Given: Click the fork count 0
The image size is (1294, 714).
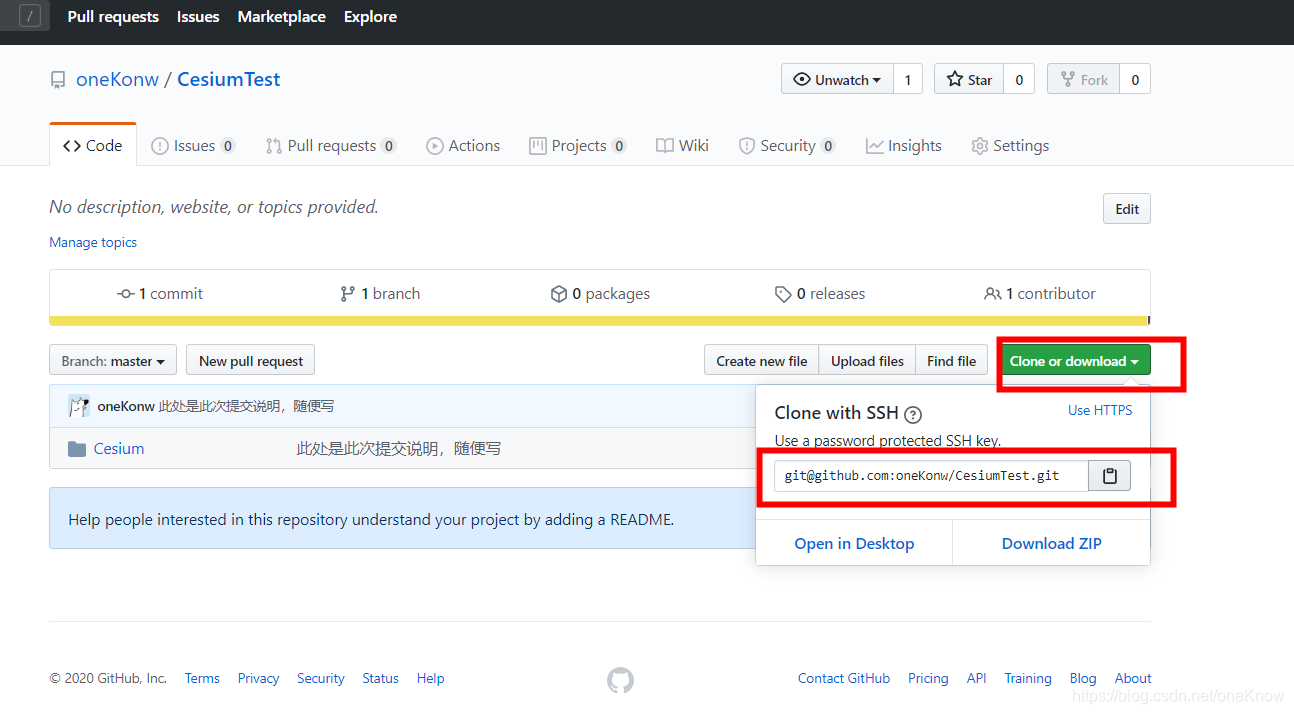Looking at the screenshot, I should coord(1135,80).
